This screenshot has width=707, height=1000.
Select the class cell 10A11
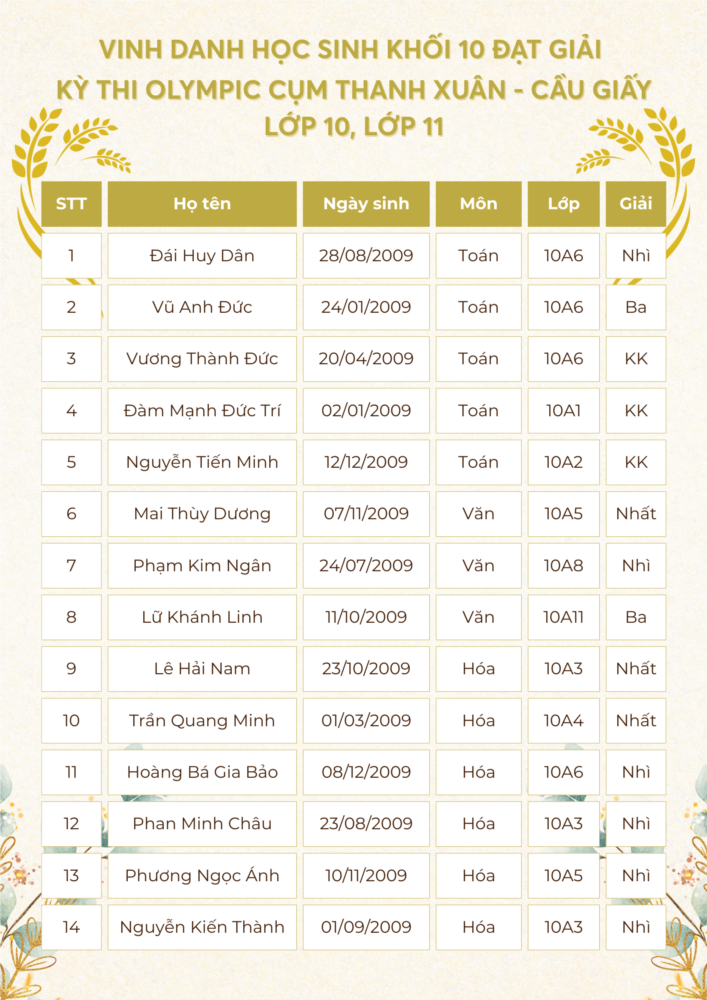[x=564, y=617]
